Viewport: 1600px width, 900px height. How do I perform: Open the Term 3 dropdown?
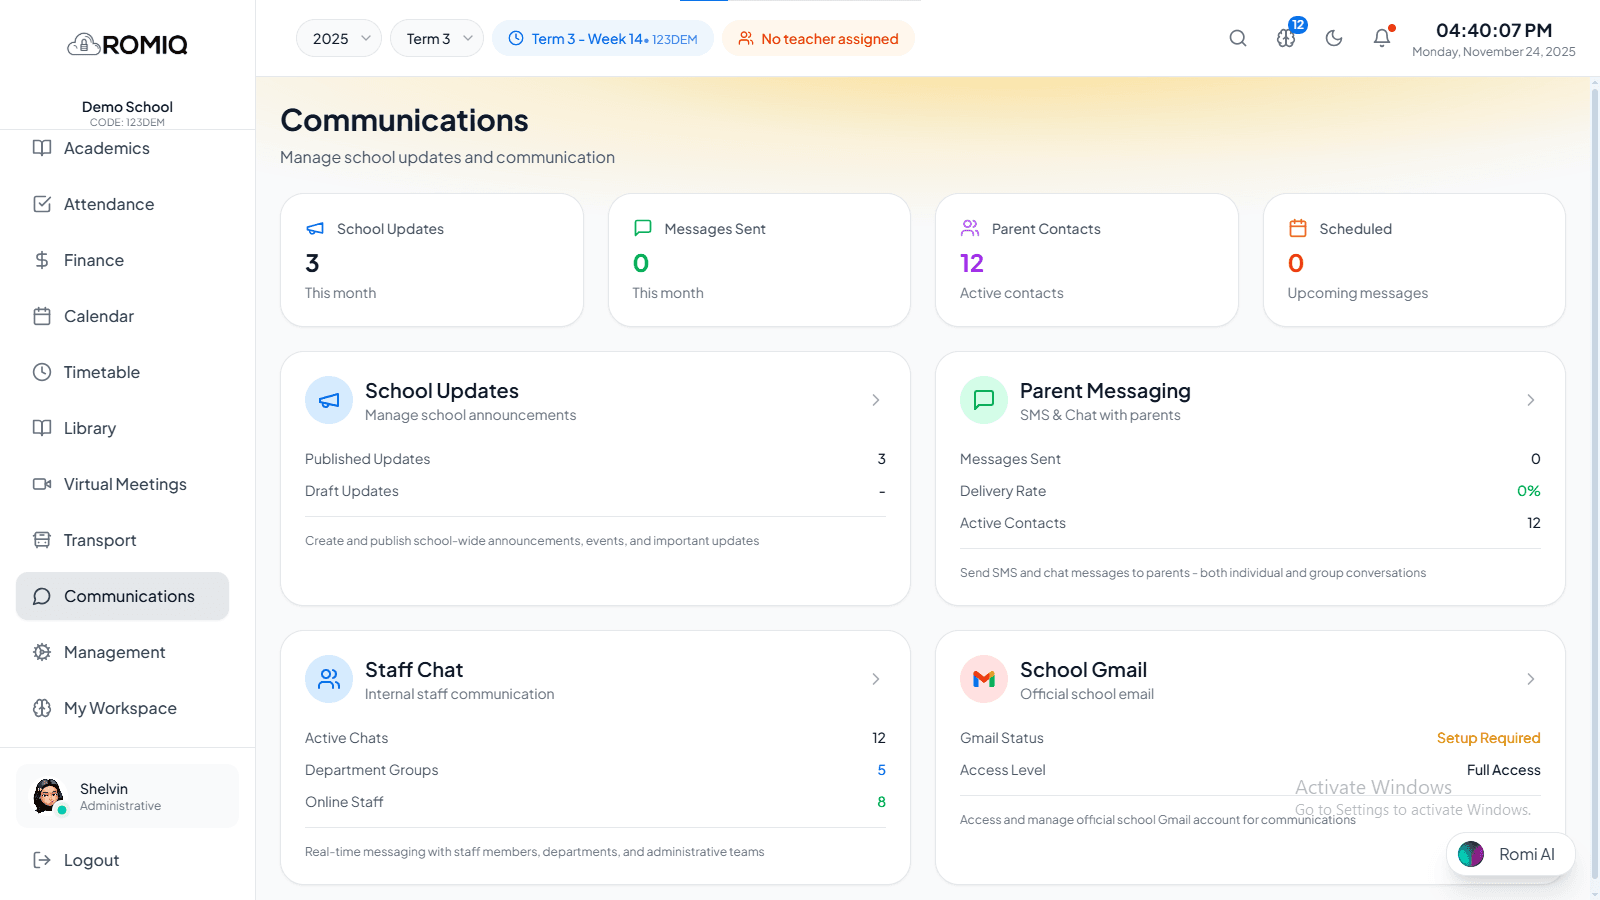click(437, 38)
